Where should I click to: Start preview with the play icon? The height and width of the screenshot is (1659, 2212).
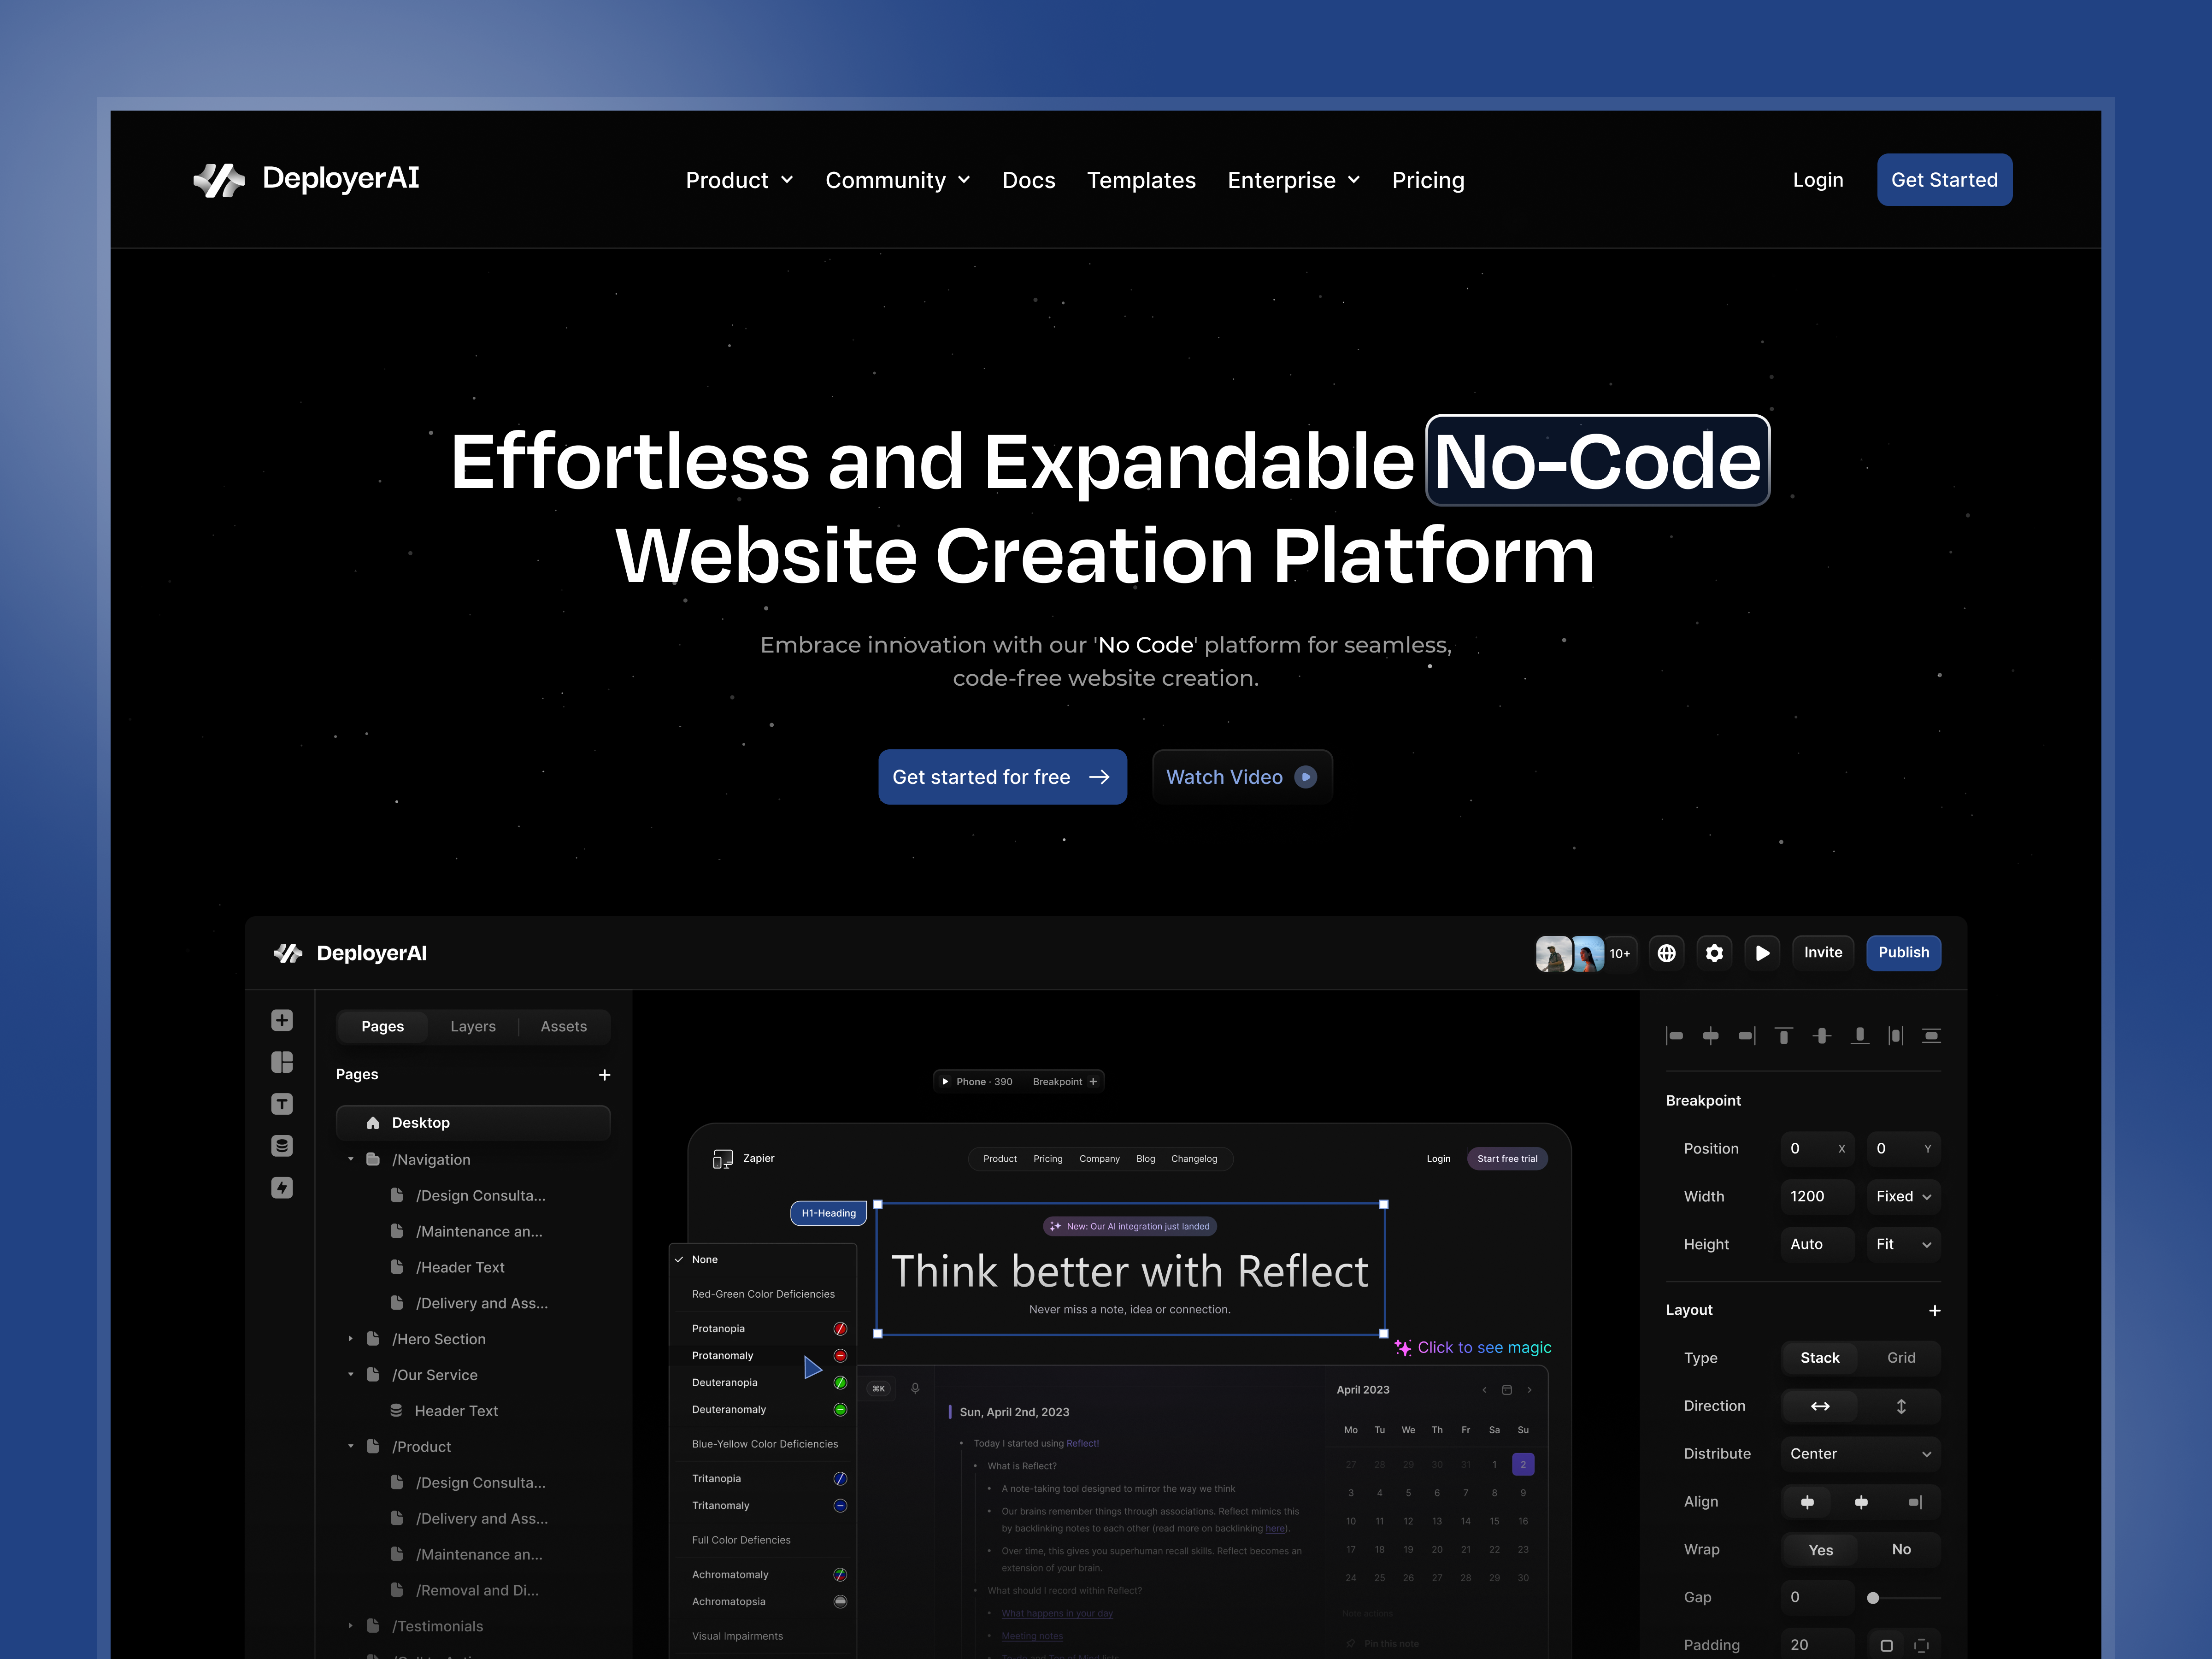click(x=1762, y=953)
